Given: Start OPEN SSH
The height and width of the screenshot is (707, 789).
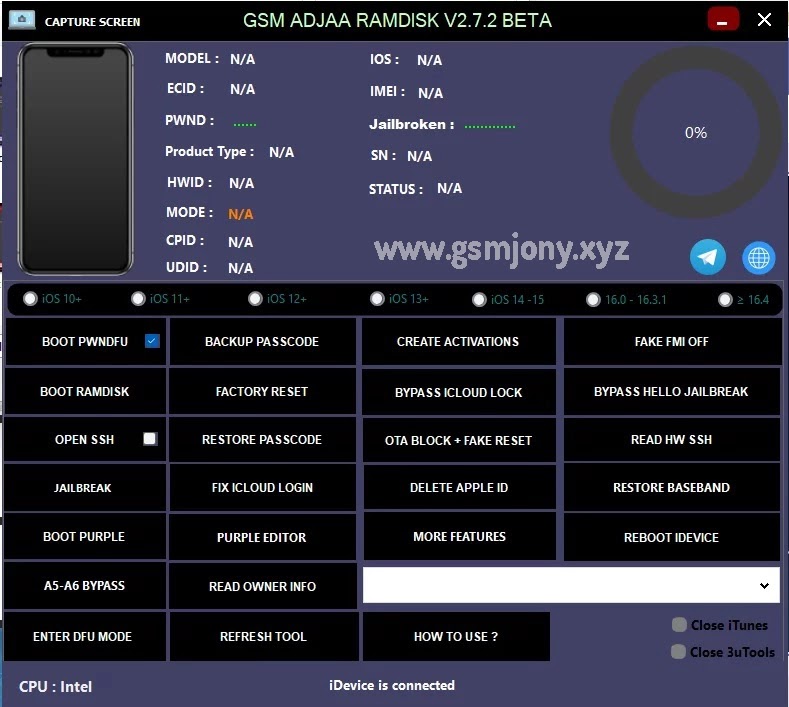Looking at the screenshot, I should point(85,439).
